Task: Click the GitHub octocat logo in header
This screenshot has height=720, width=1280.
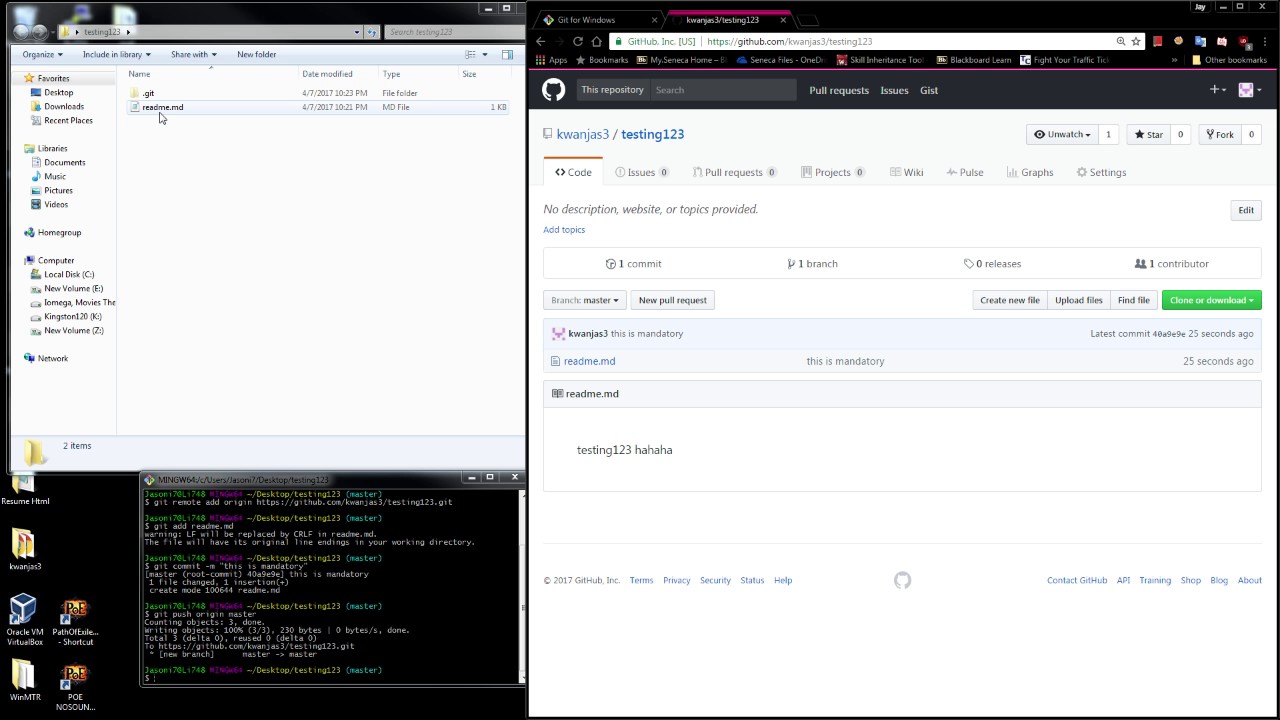Action: [x=553, y=90]
